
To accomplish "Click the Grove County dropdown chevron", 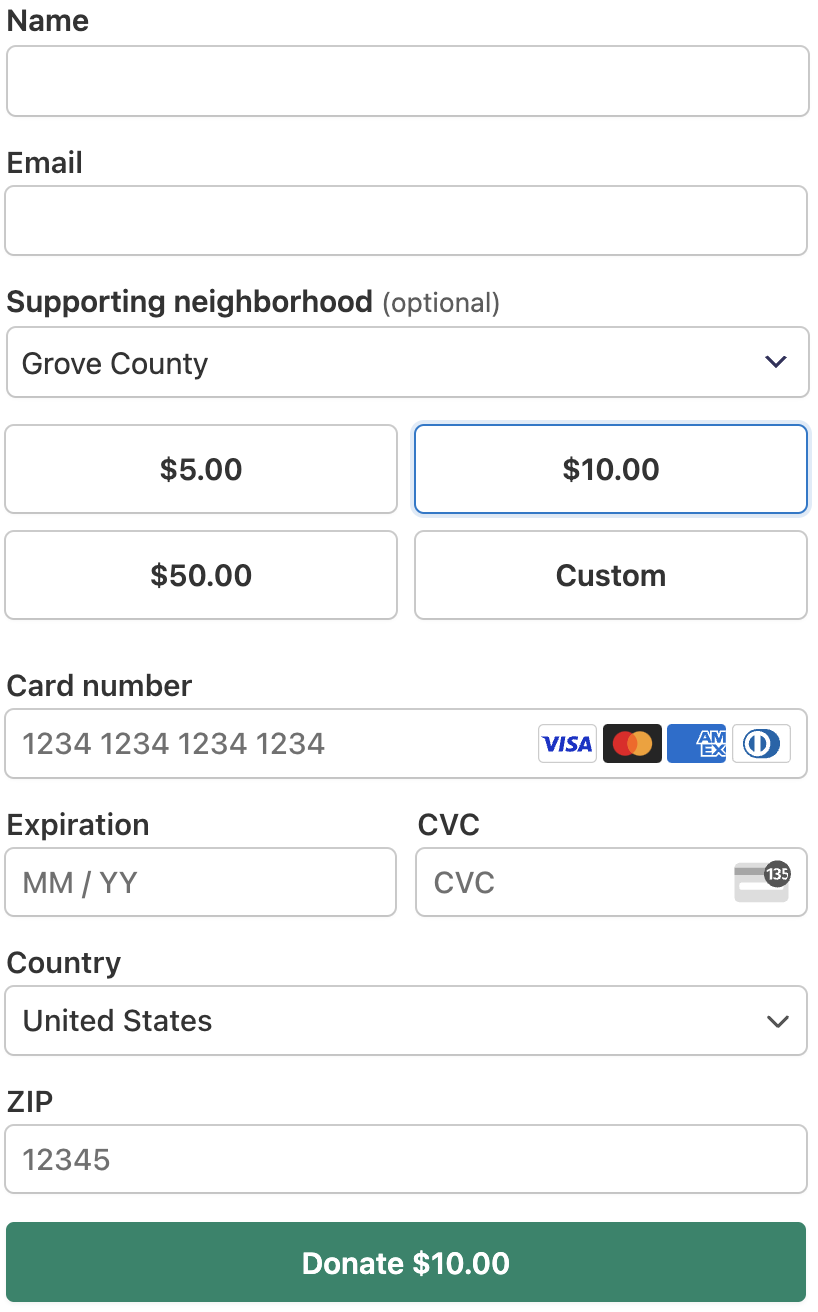I will coord(776,362).
